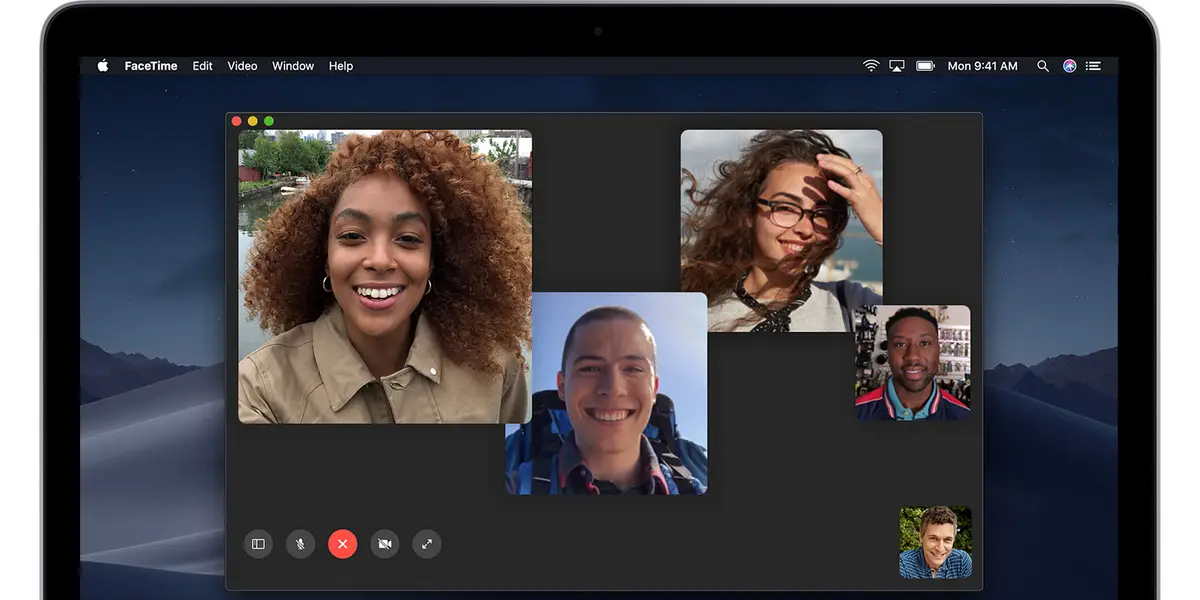Image resolution: width=1200 pixels, height=600 pixels.
Task: Launch Siri from the menu bar
Action: [1069, 66]
